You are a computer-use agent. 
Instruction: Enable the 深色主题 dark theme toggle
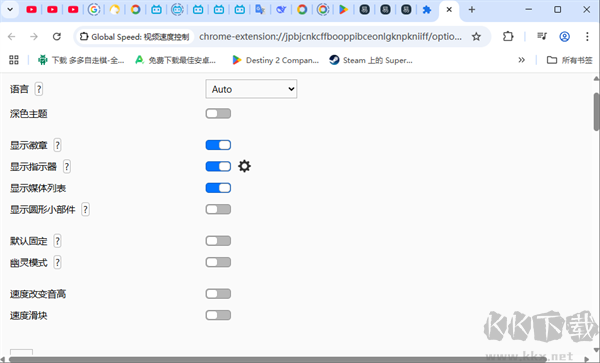click(x=218, y=114)
